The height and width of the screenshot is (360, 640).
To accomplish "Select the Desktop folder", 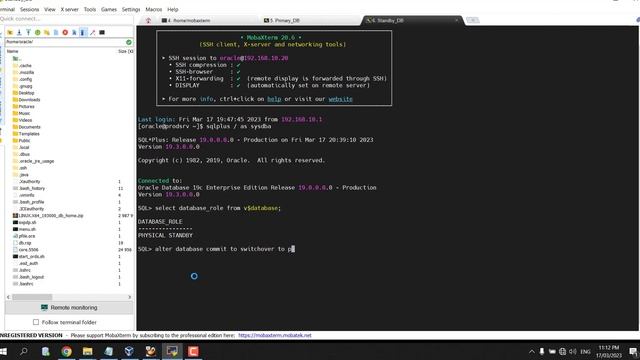I will point(27,93).
